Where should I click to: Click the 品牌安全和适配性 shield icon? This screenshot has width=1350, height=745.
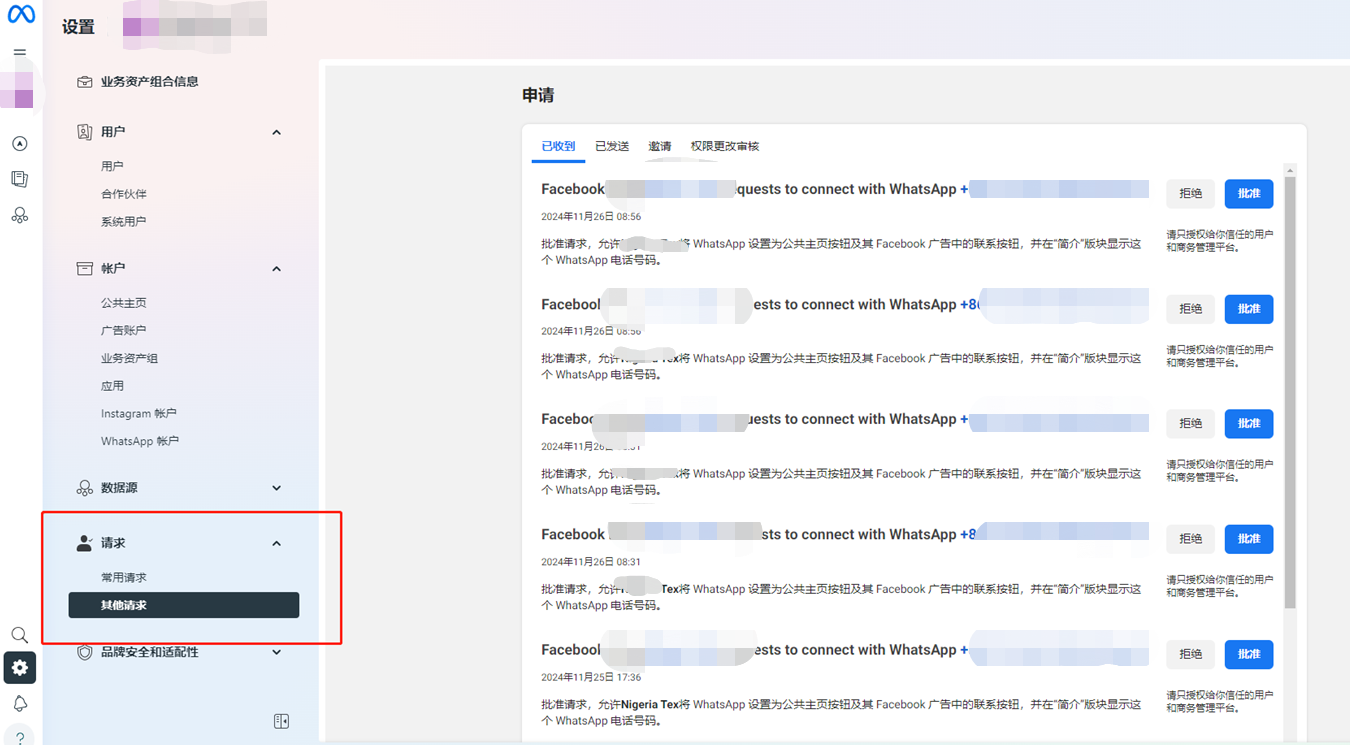coord(85,652)
